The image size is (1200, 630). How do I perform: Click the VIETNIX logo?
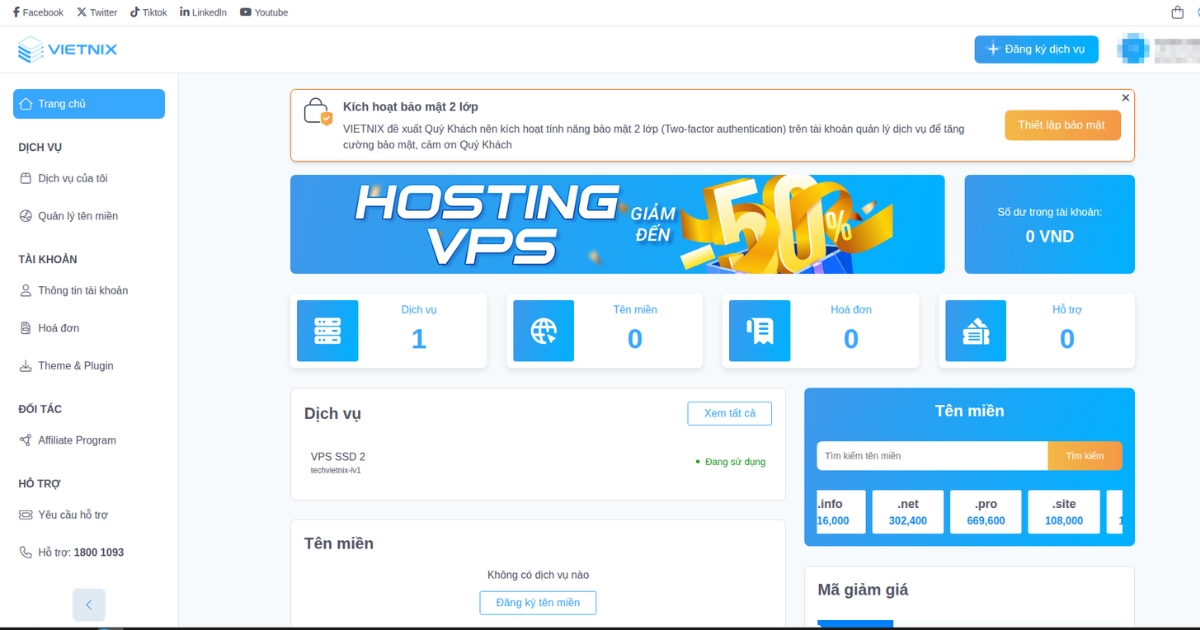click(68, 48)
